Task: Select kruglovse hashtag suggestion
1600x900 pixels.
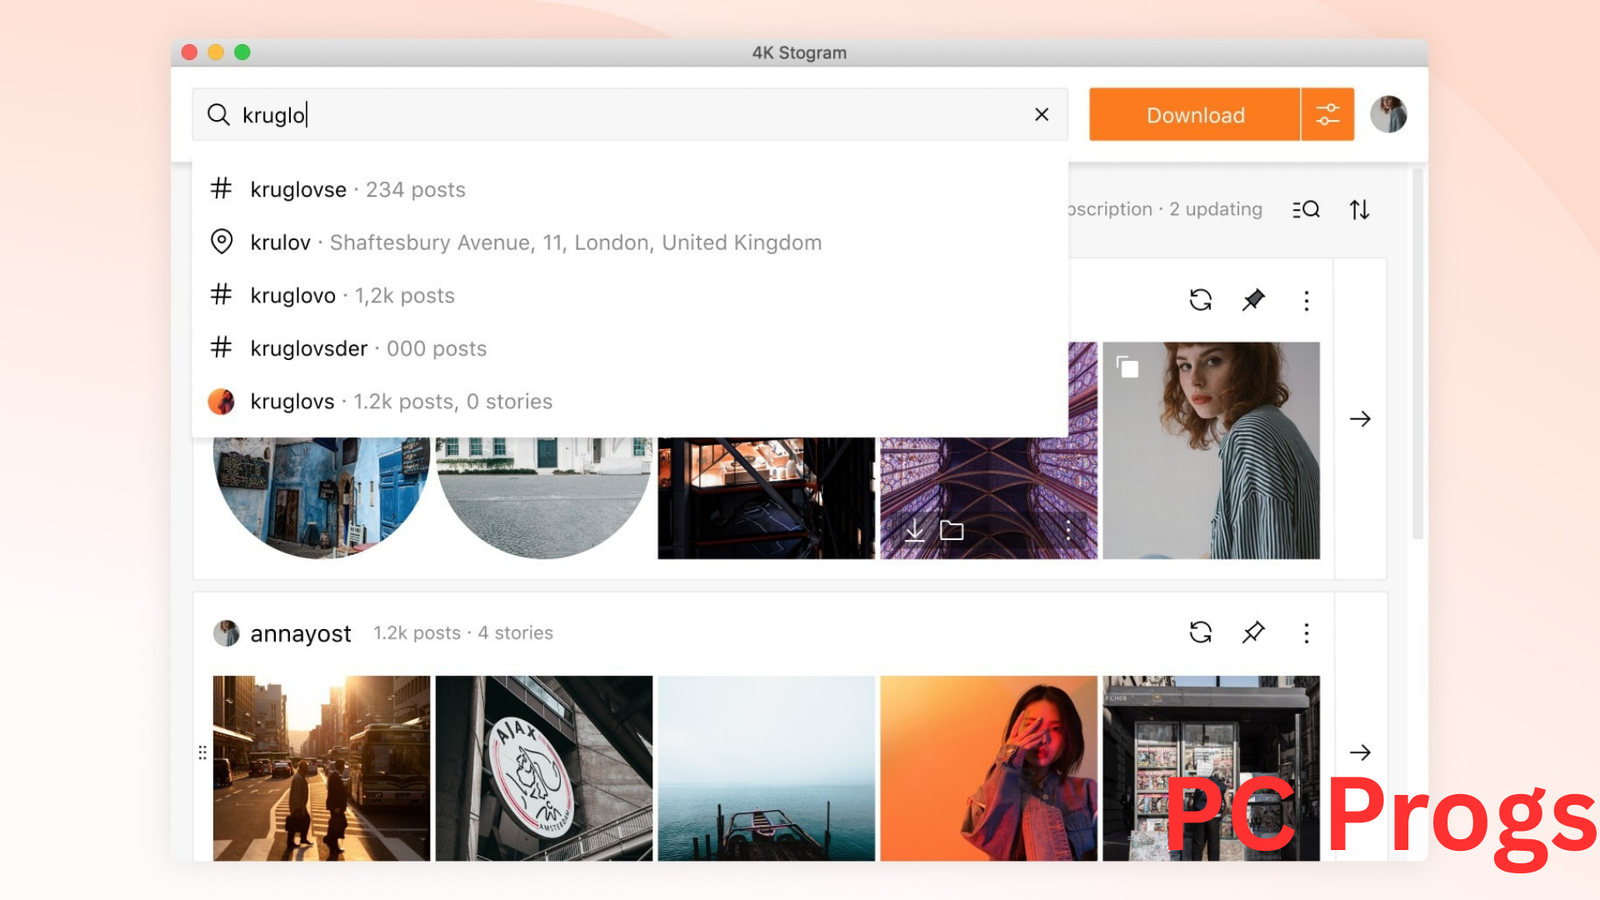Action: click(630, 189)
